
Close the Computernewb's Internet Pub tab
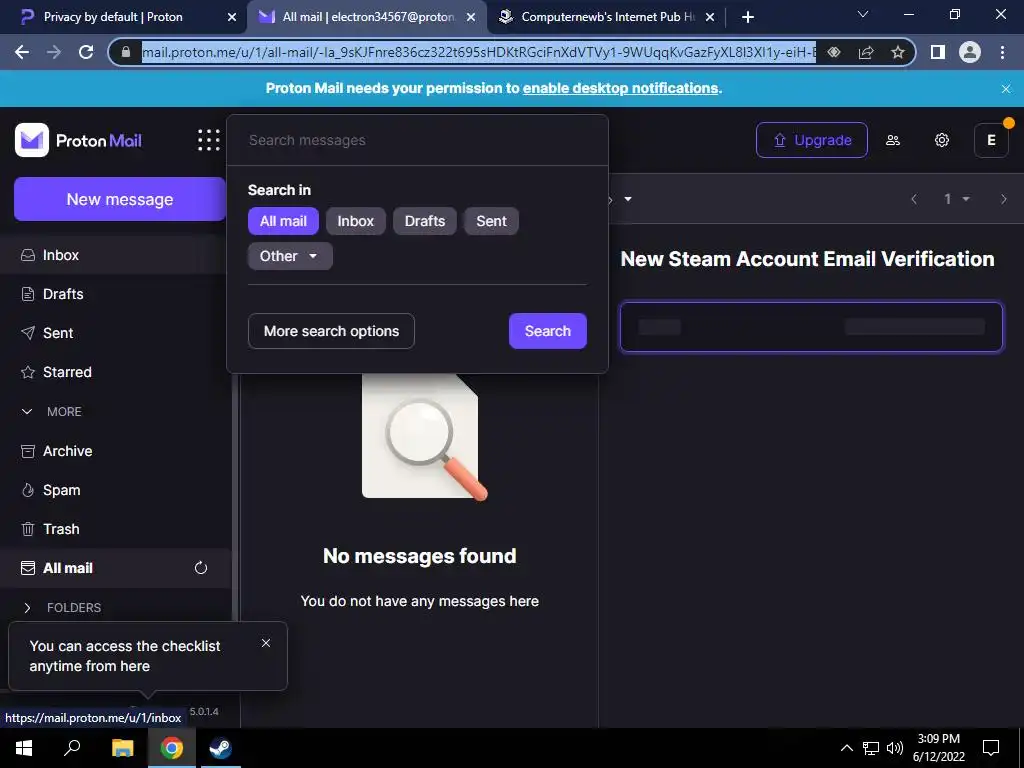(710, 17)
